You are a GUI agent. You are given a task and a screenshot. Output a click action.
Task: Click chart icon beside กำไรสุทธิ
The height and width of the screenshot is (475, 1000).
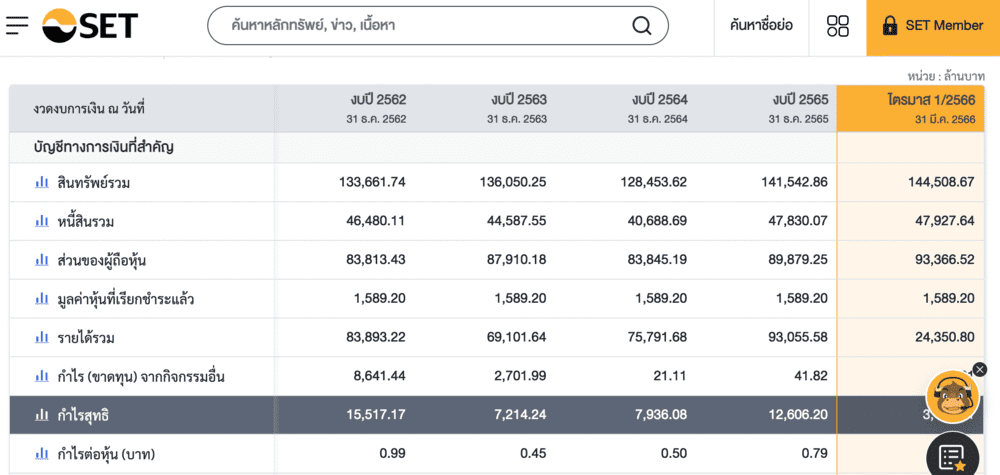(x=42, y=415)
